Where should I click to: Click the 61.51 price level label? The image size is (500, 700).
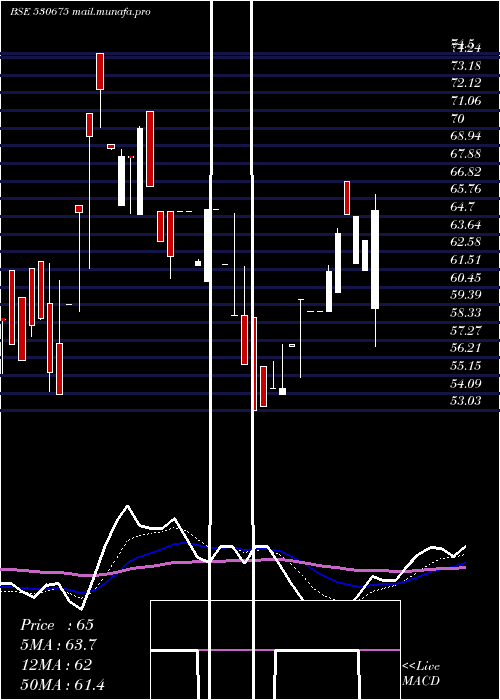pyautogui.click(x=466, y=260)
